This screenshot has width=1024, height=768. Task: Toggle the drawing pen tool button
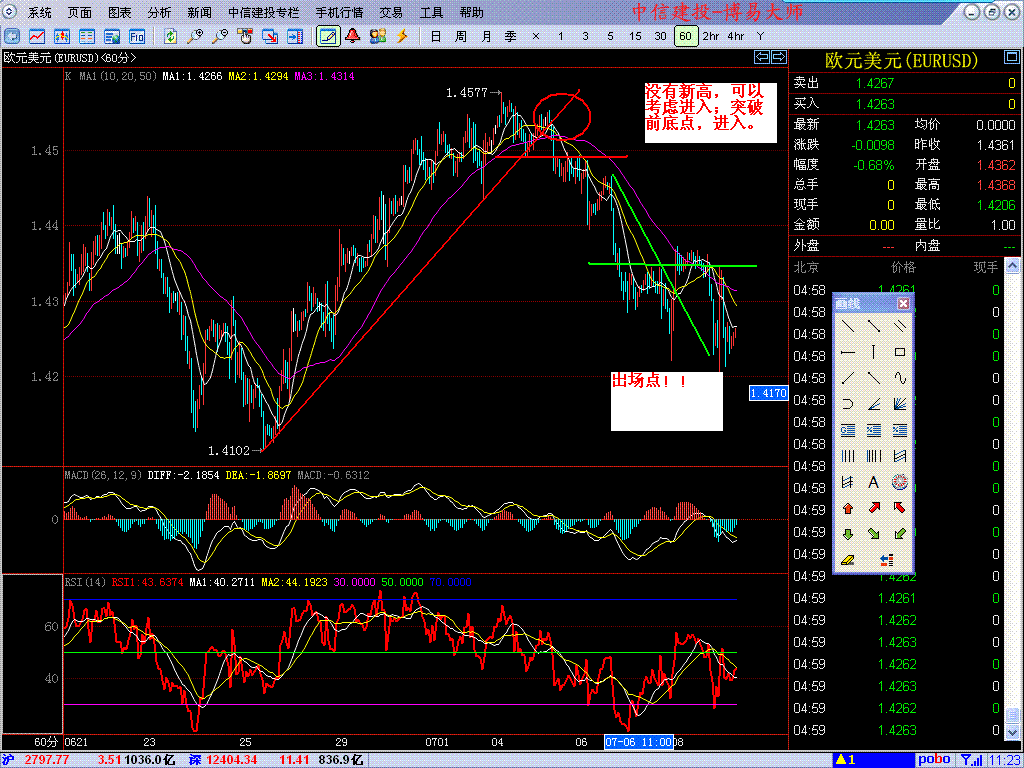point(328,37)
